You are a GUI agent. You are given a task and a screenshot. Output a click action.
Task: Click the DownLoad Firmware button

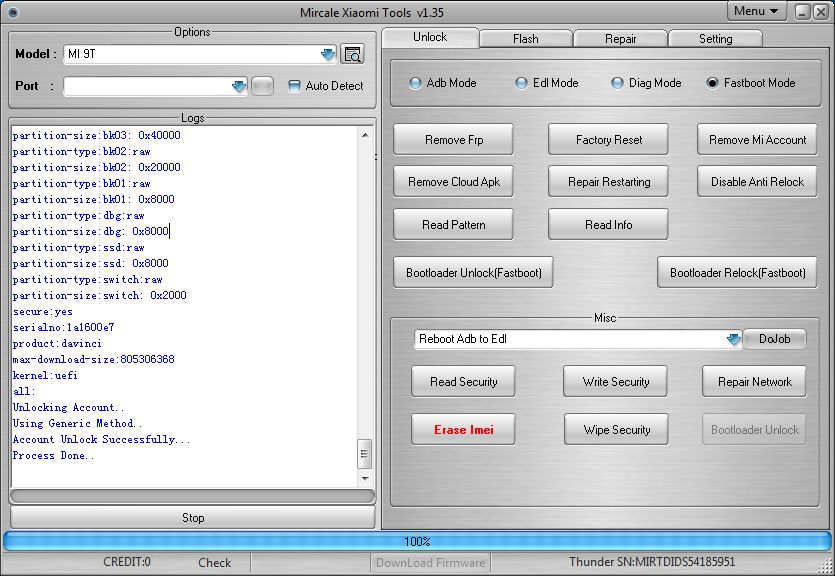pyautogui.click(x=431, y=563)
